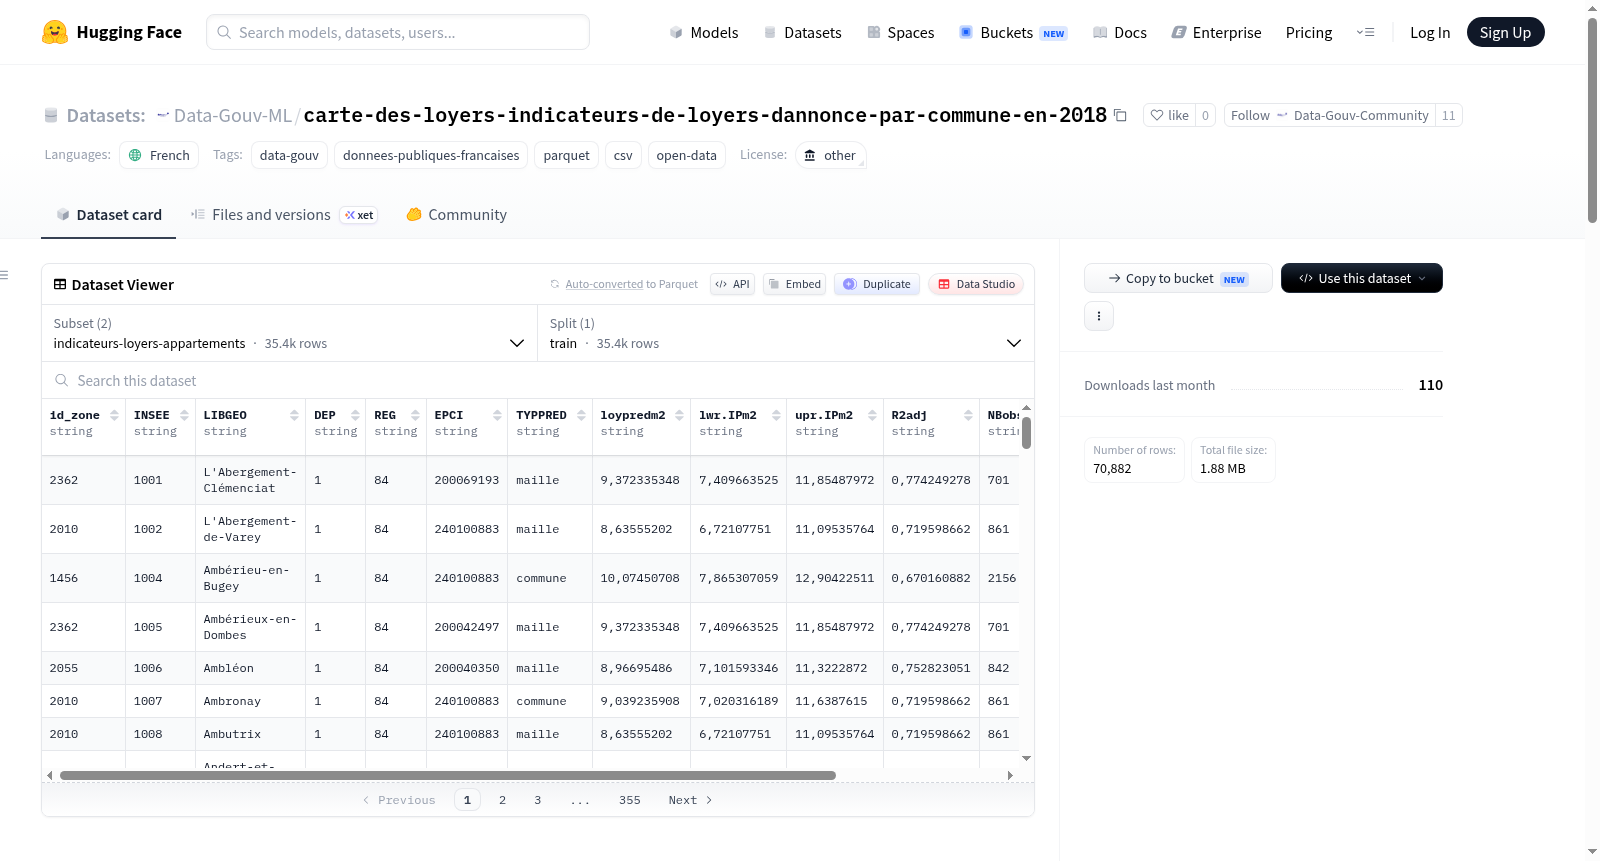This screenshot has width=1600, height=861.
Task: Click Next page button
Action: pos(690,800)
